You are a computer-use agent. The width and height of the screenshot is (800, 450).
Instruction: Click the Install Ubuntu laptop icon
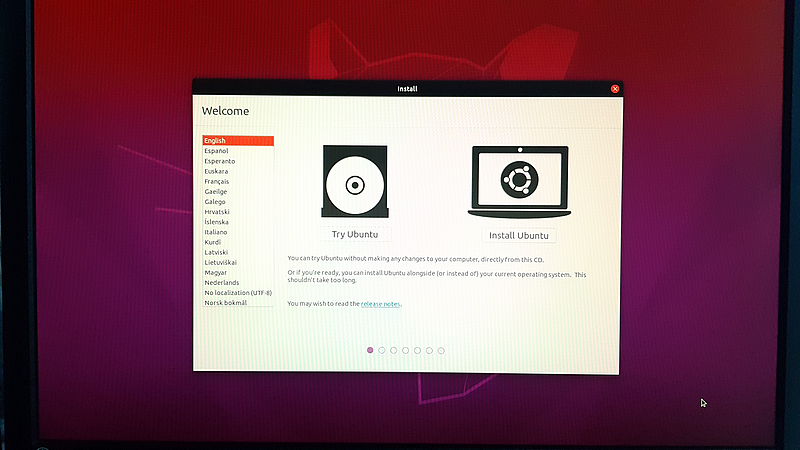coord(519,182)
